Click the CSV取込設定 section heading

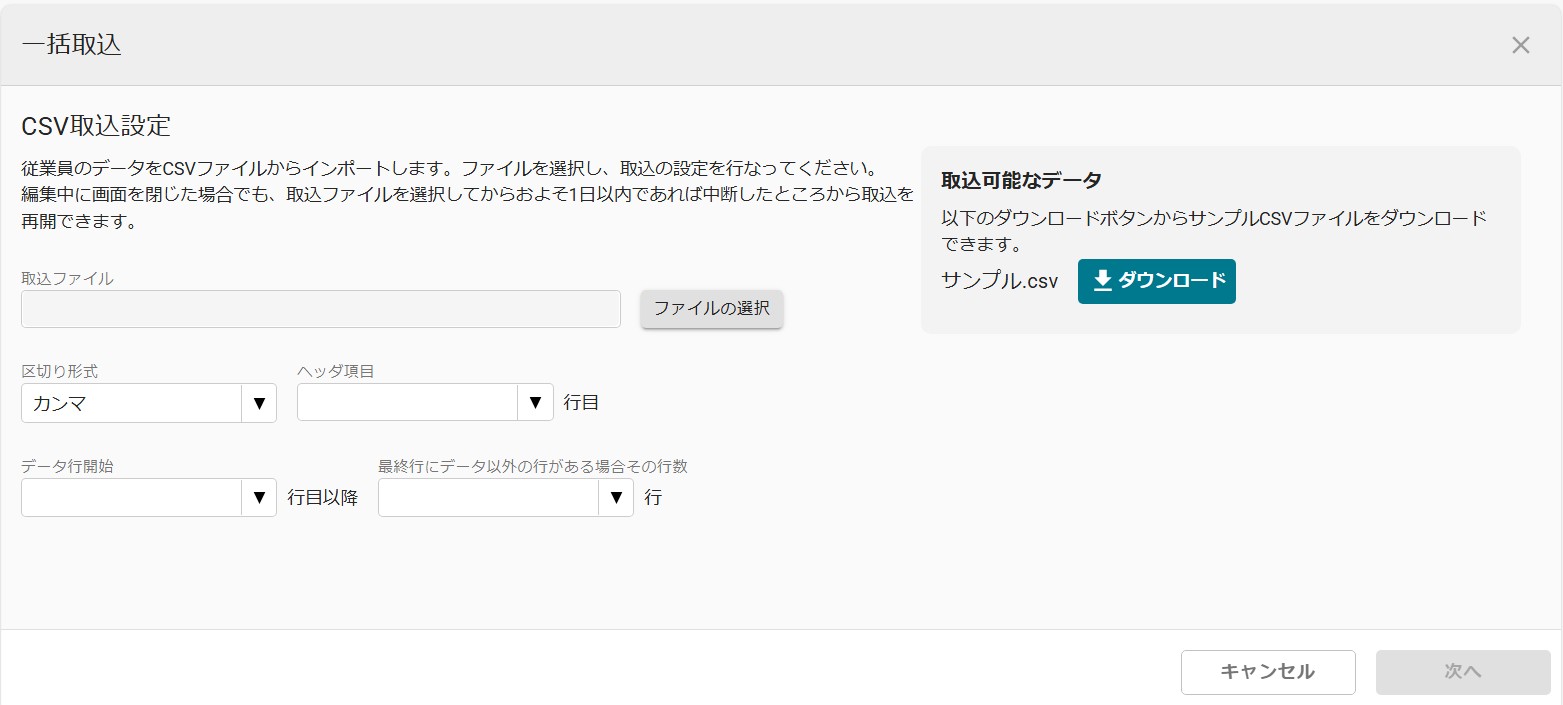(x=96, y=126)
